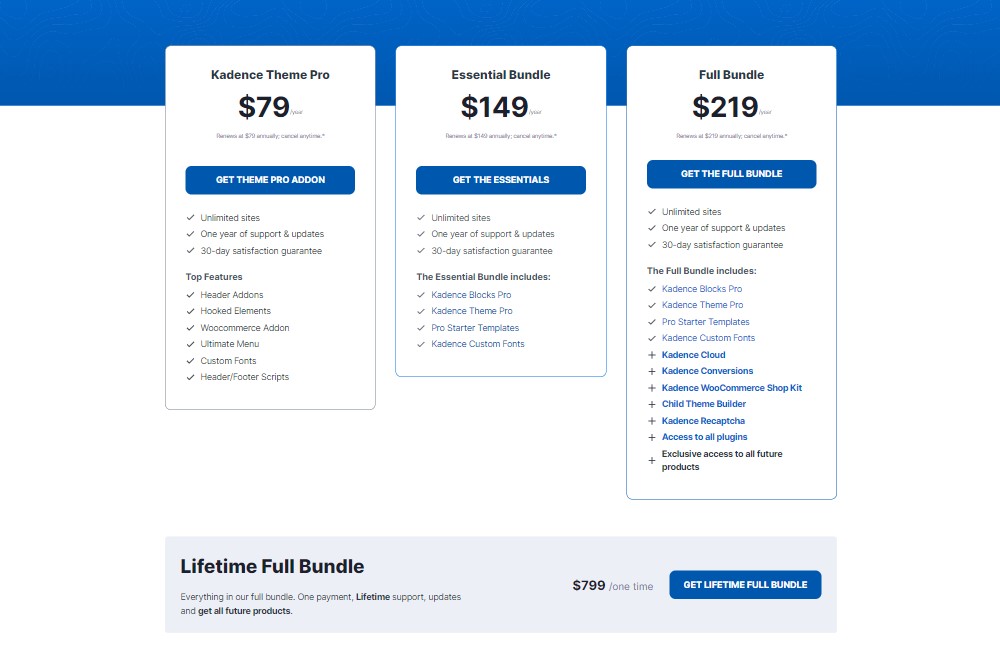Open the Kadence Cloud link
1000x653 pixels.
(x=693, y=355)
